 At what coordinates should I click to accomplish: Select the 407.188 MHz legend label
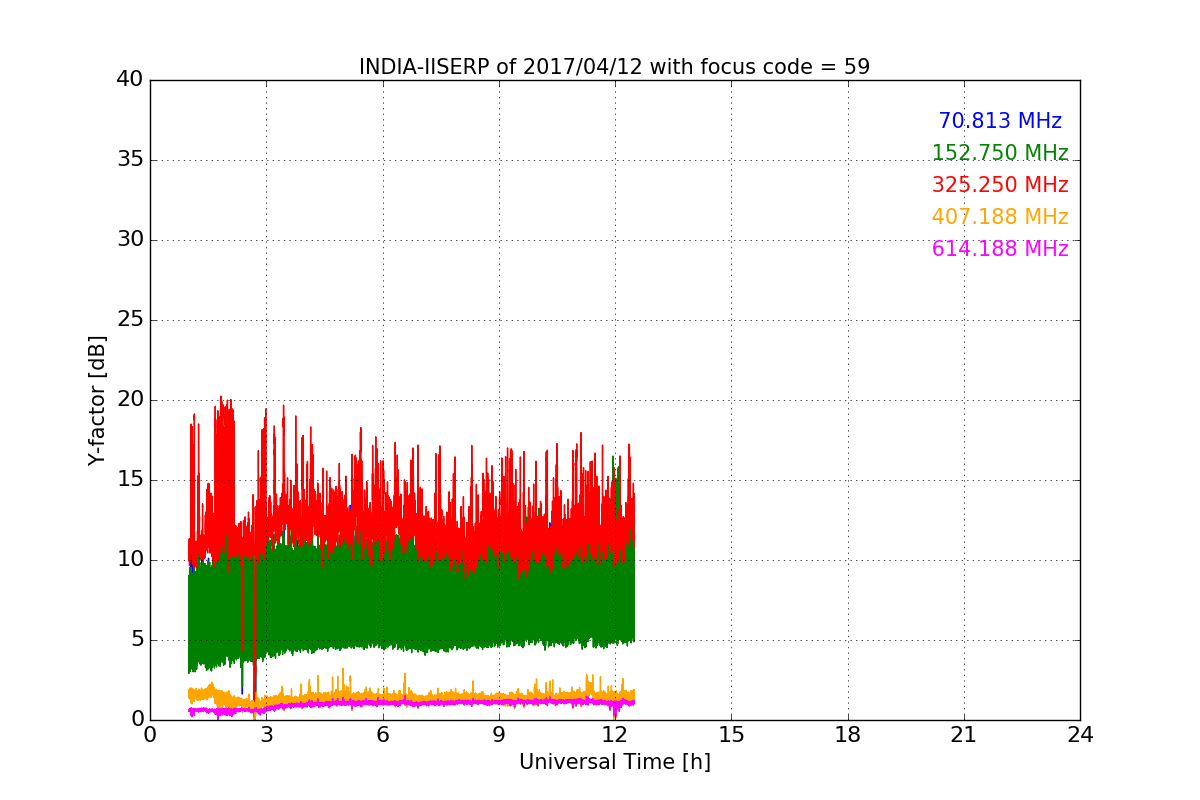click(x=1000, y=217)
